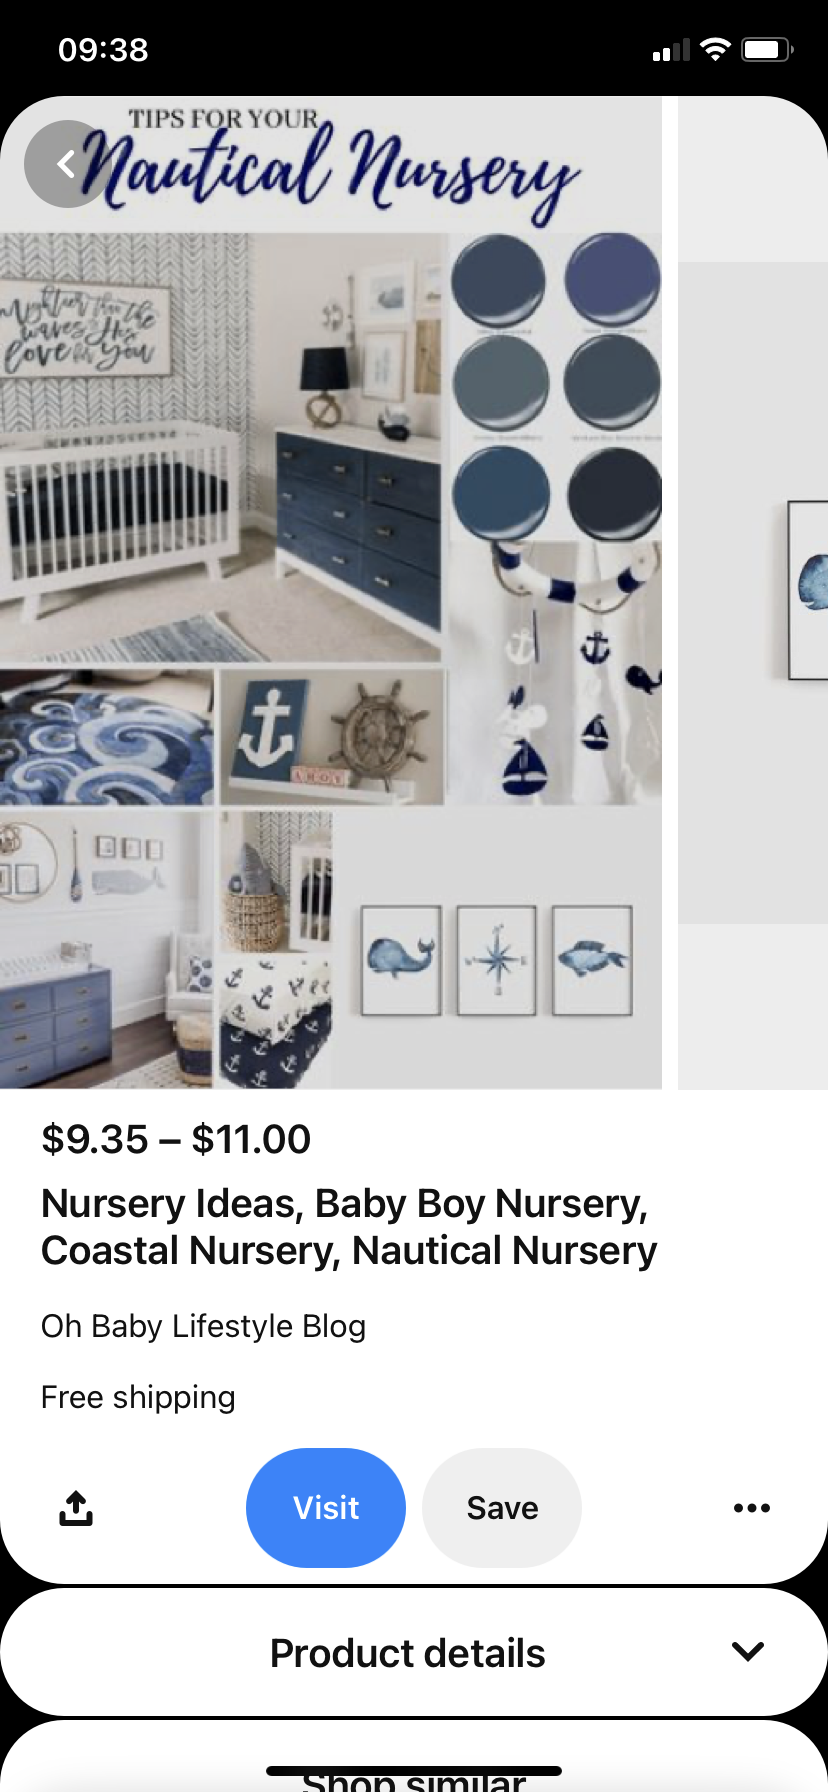Save this pin with Save button

coord(502,1508)
